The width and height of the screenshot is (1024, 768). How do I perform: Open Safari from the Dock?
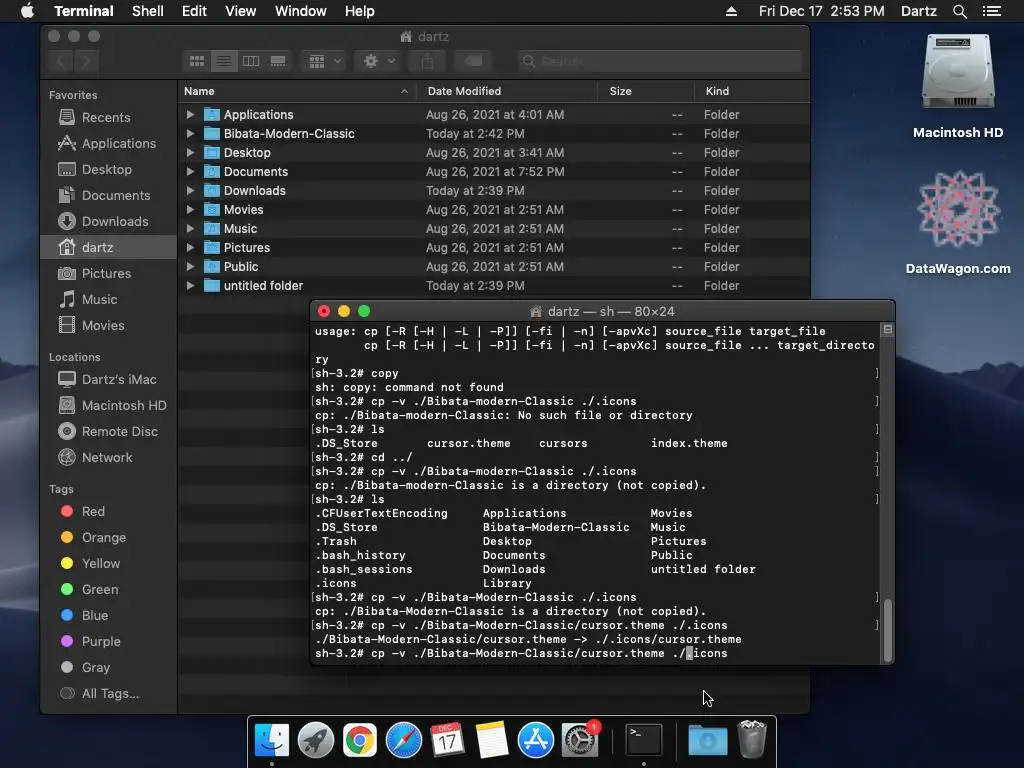pyautogui.click(x=404, y=741)
